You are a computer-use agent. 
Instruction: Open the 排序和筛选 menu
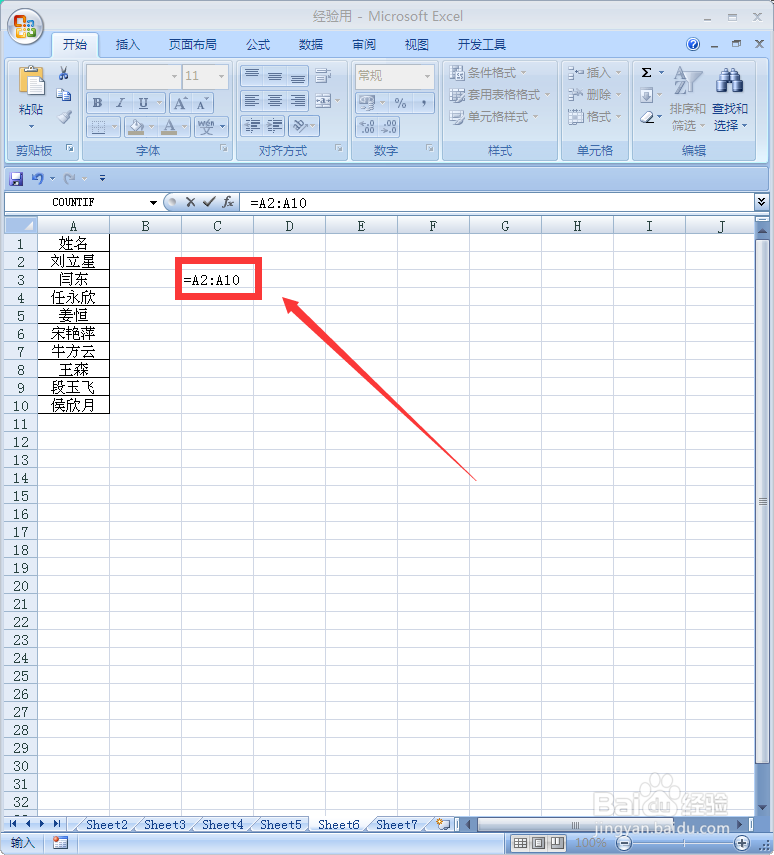click(687, 99)
